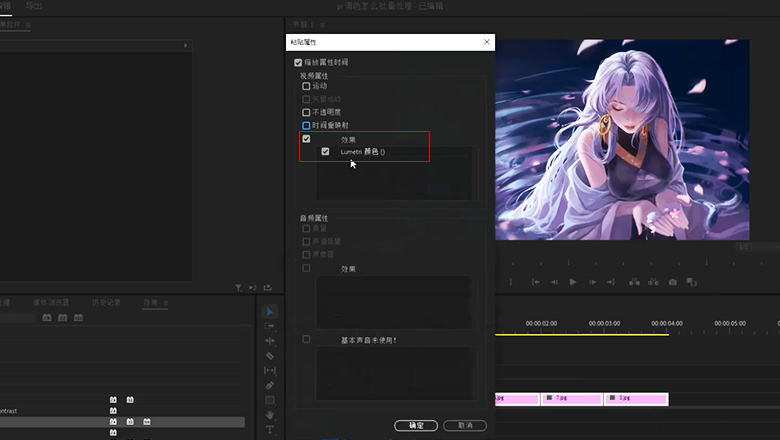
Task: Select the Slip tool
Action: coord(270,370)
